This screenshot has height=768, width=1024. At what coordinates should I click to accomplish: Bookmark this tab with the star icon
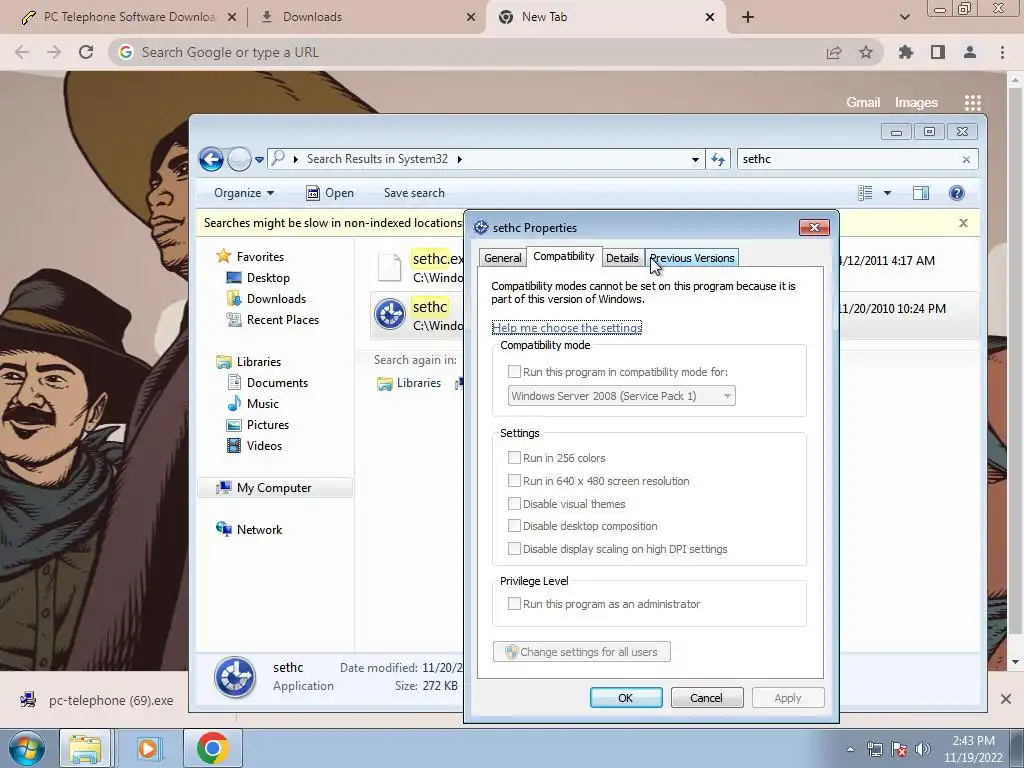pyautogui.click(x=866, y=52)
